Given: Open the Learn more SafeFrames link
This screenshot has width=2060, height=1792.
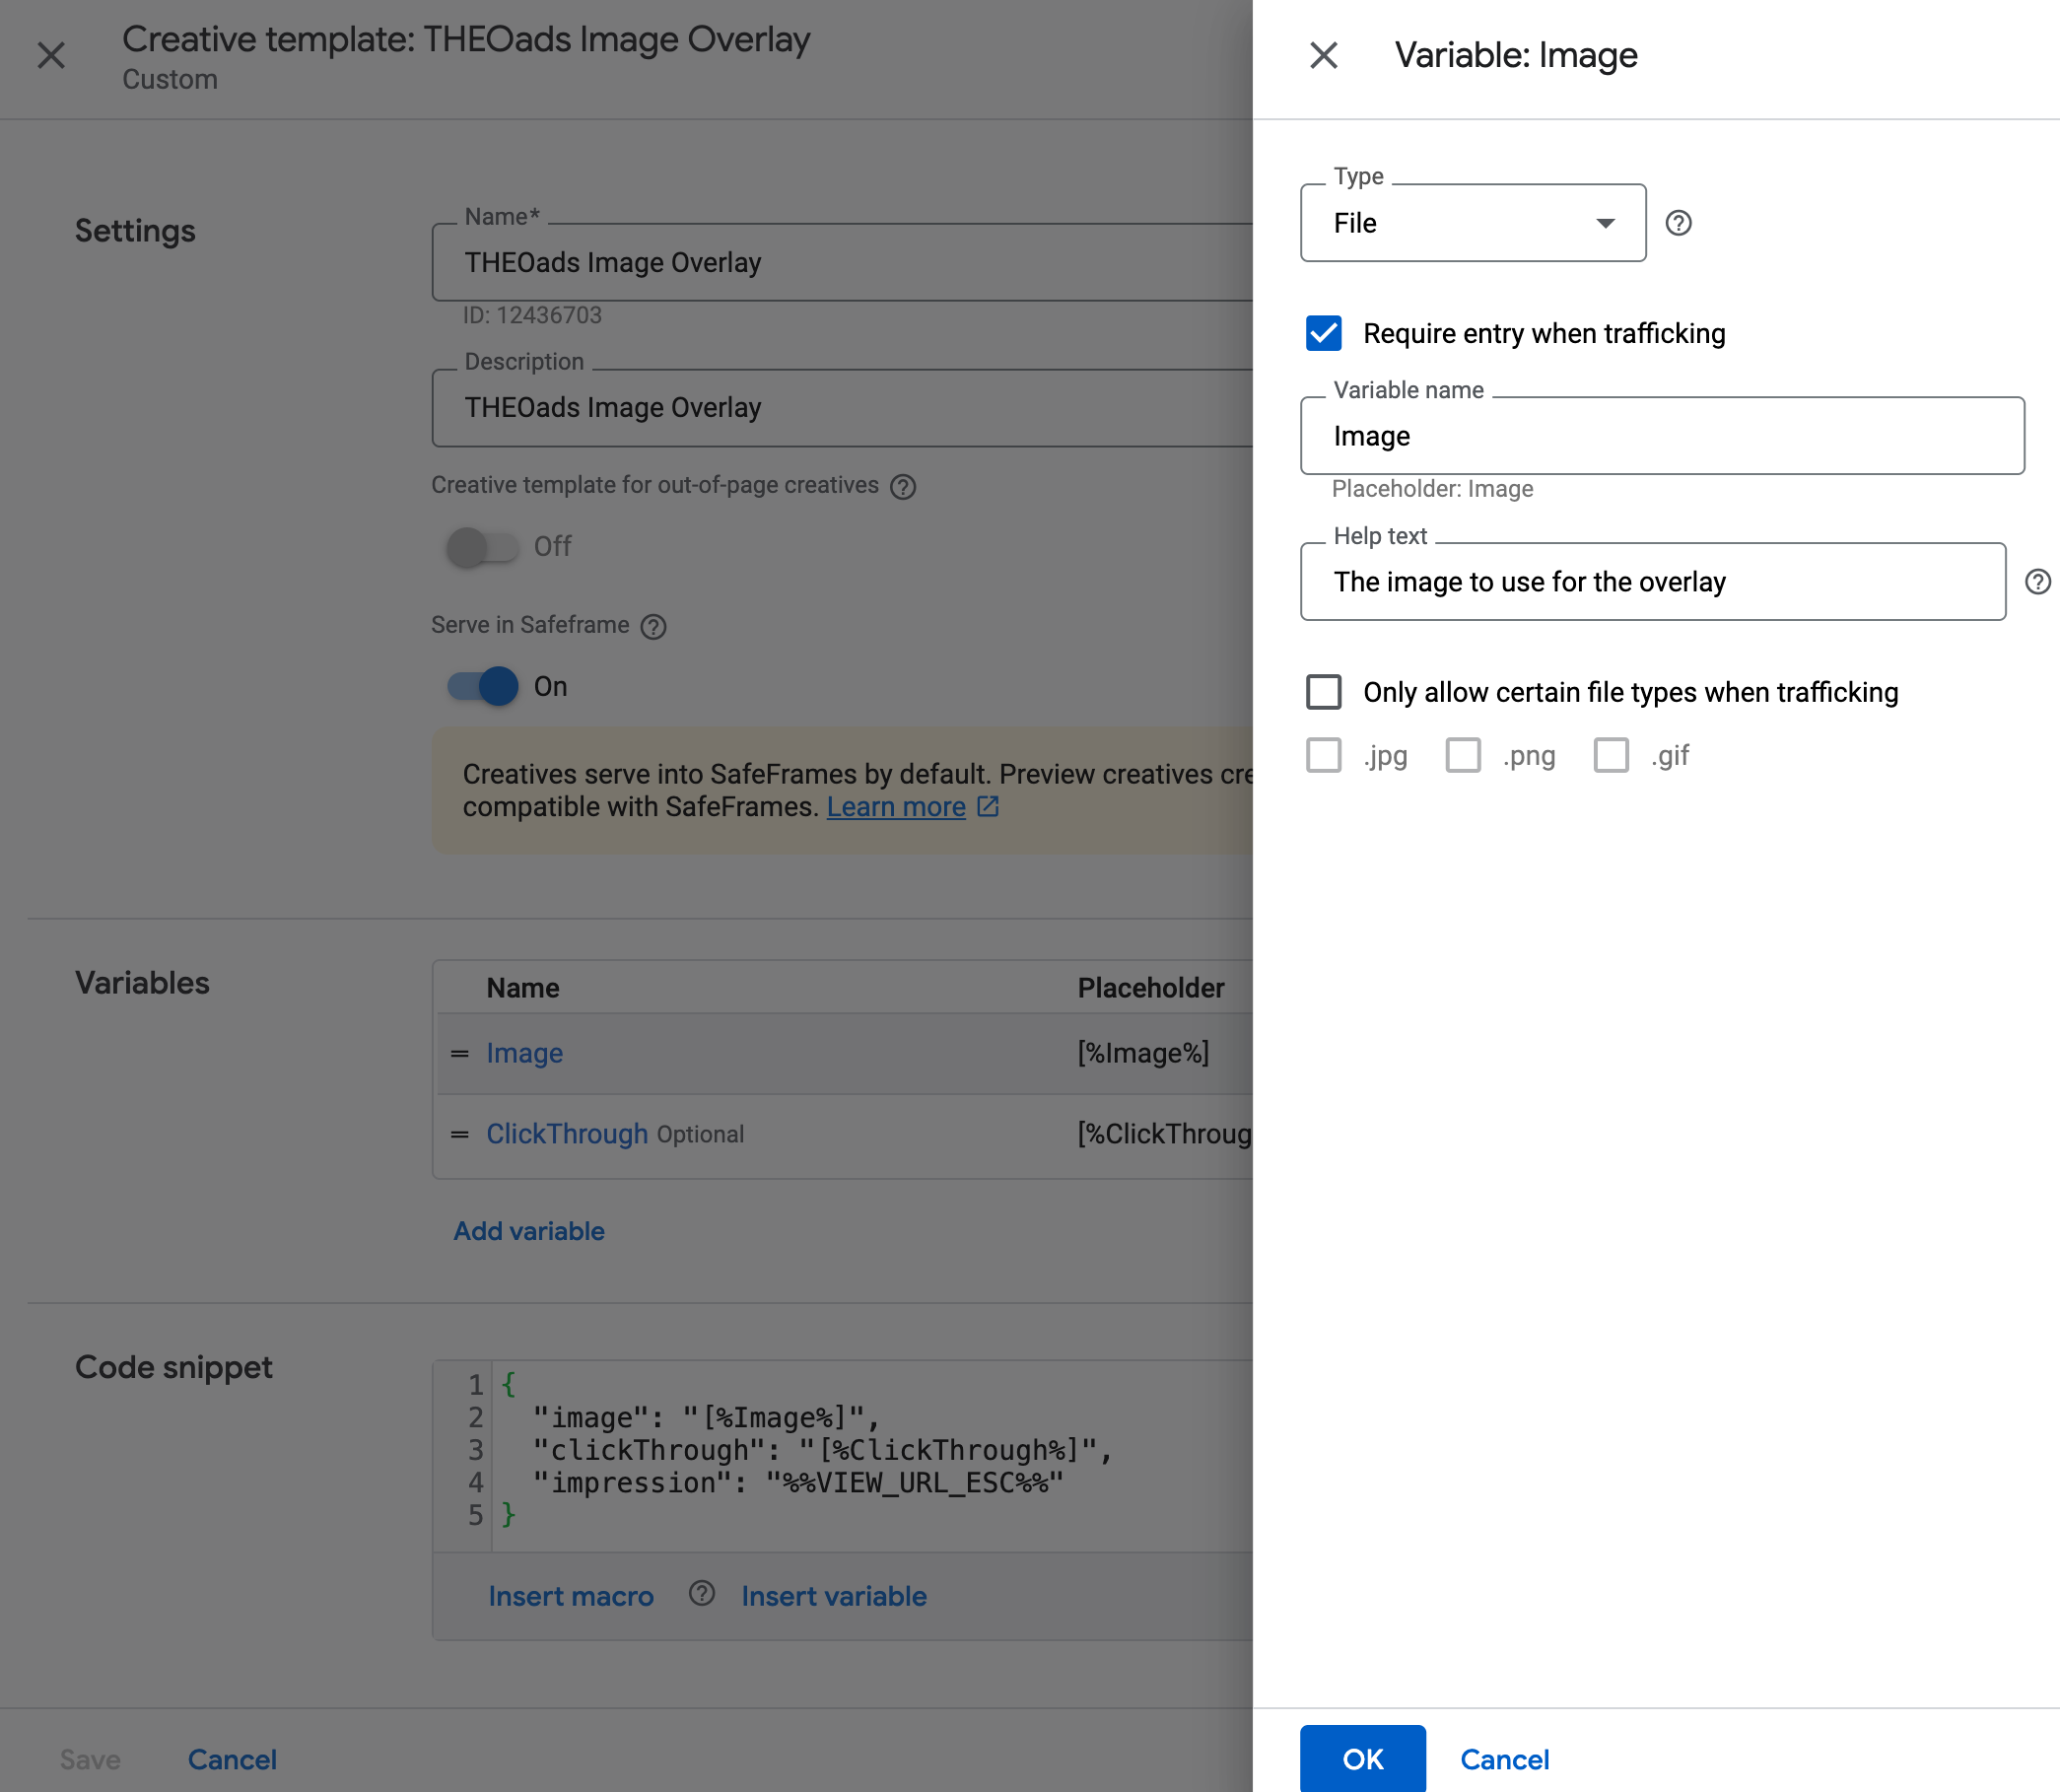Looking at the screenshot, I should coord(896,807).
